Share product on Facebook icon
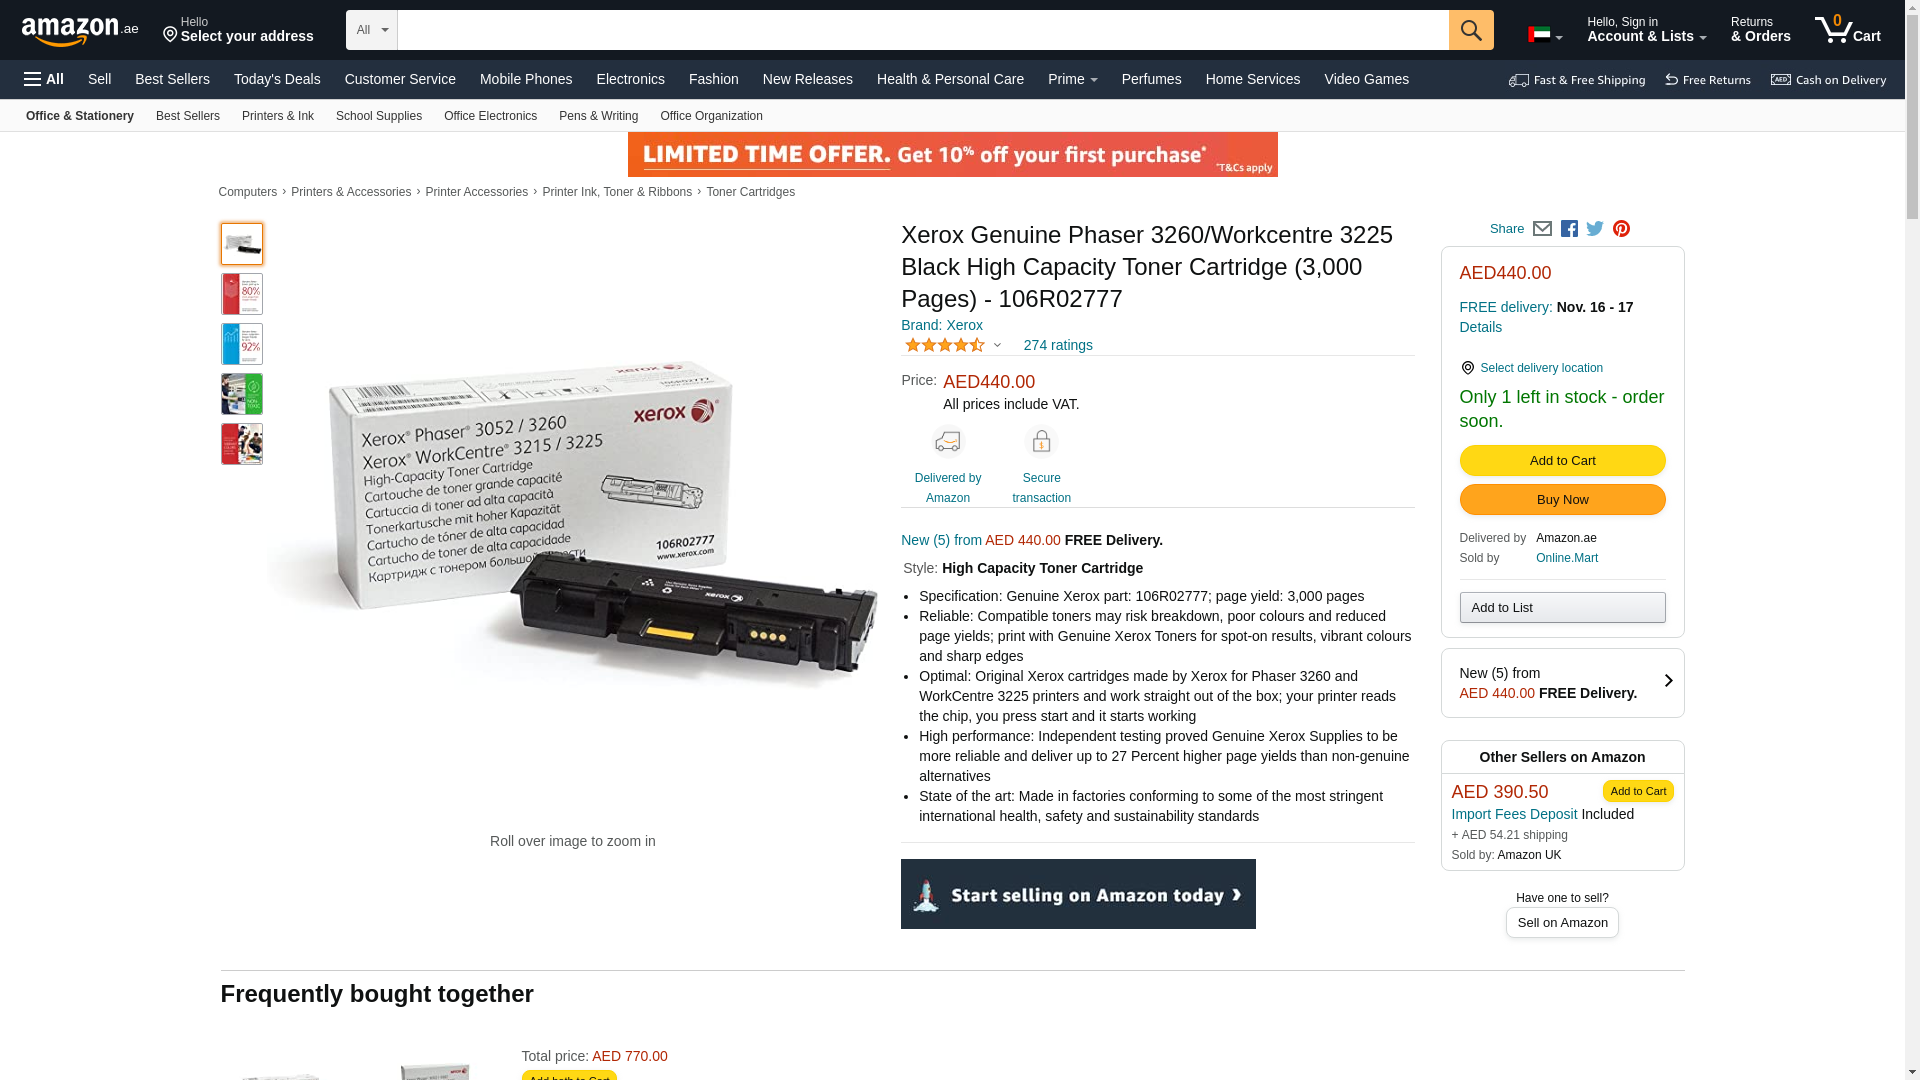1920x1080 pixels. (1569, 229)
